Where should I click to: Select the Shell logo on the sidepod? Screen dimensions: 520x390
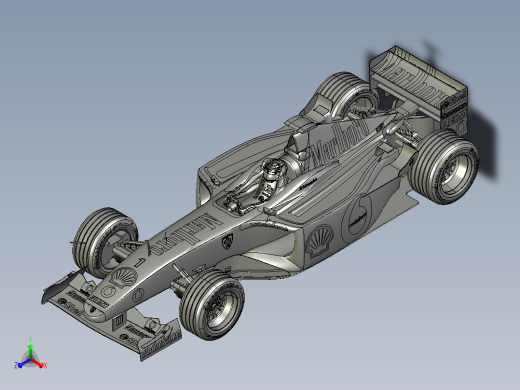coord(319,240)
